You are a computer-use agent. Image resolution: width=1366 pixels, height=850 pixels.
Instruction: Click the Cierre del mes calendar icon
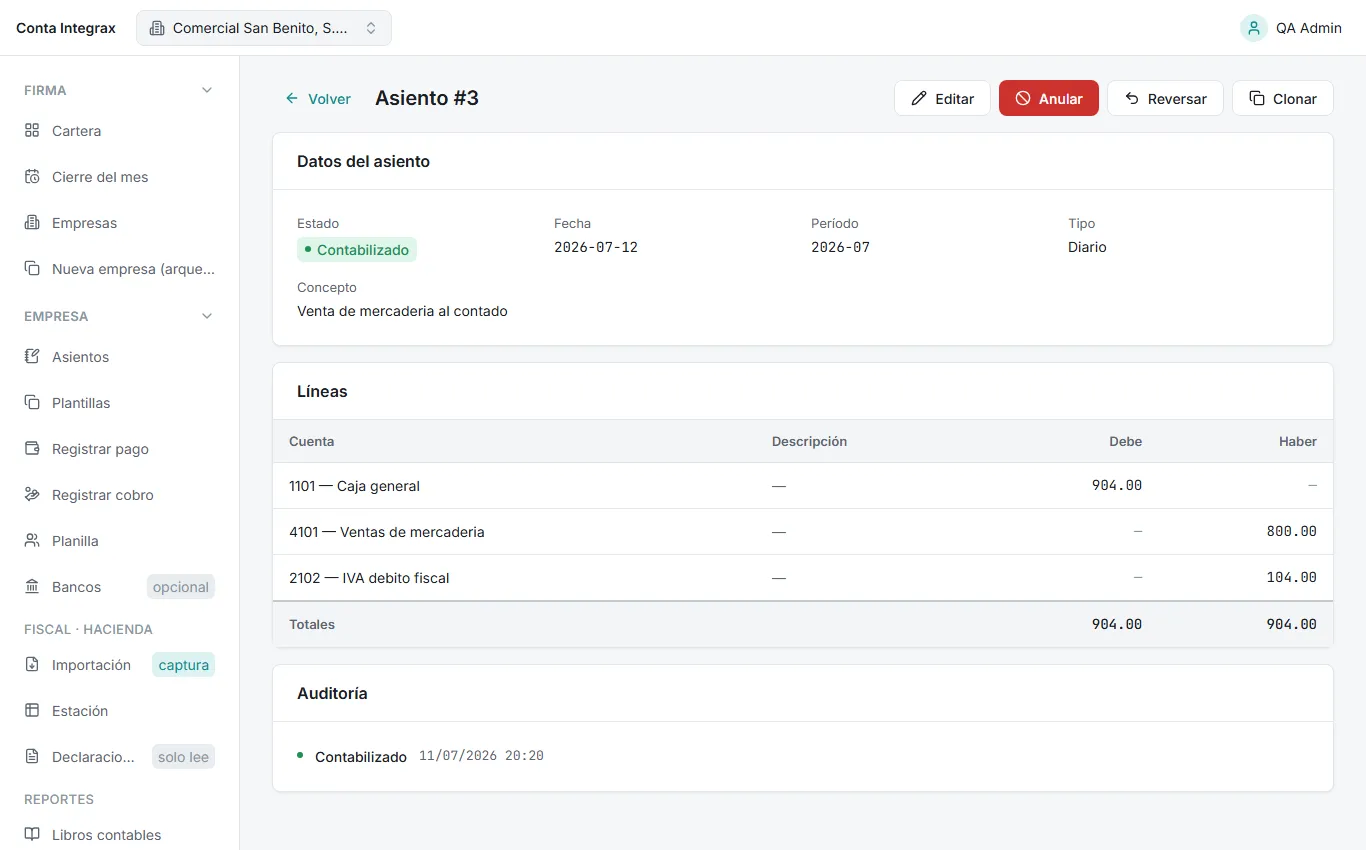32,177
